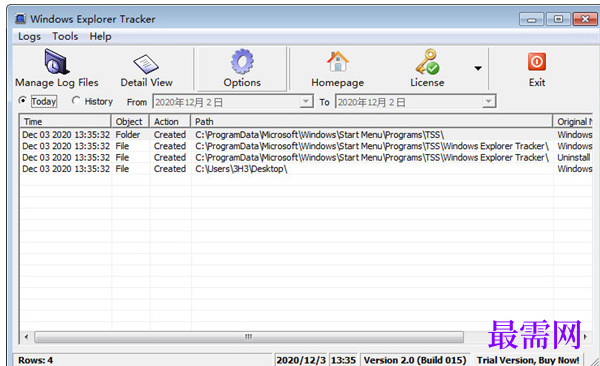This screenshot has height=366, width=600.
Task: Go to the Homepage
Action: [x=338, y=69]
